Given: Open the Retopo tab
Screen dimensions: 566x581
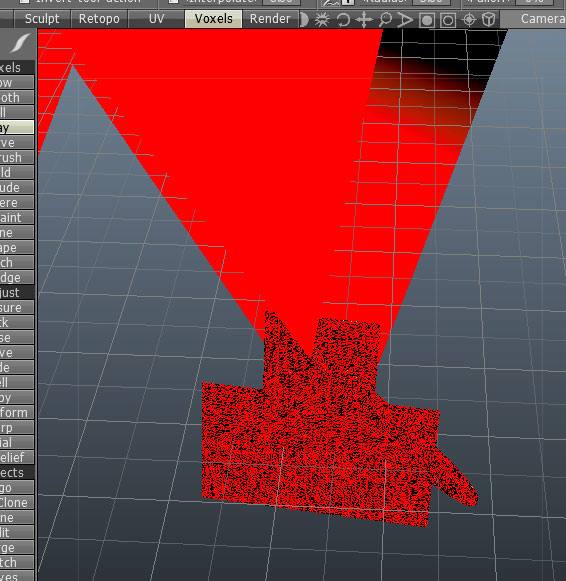Looking at the screenshot, I should coord(99,19).
